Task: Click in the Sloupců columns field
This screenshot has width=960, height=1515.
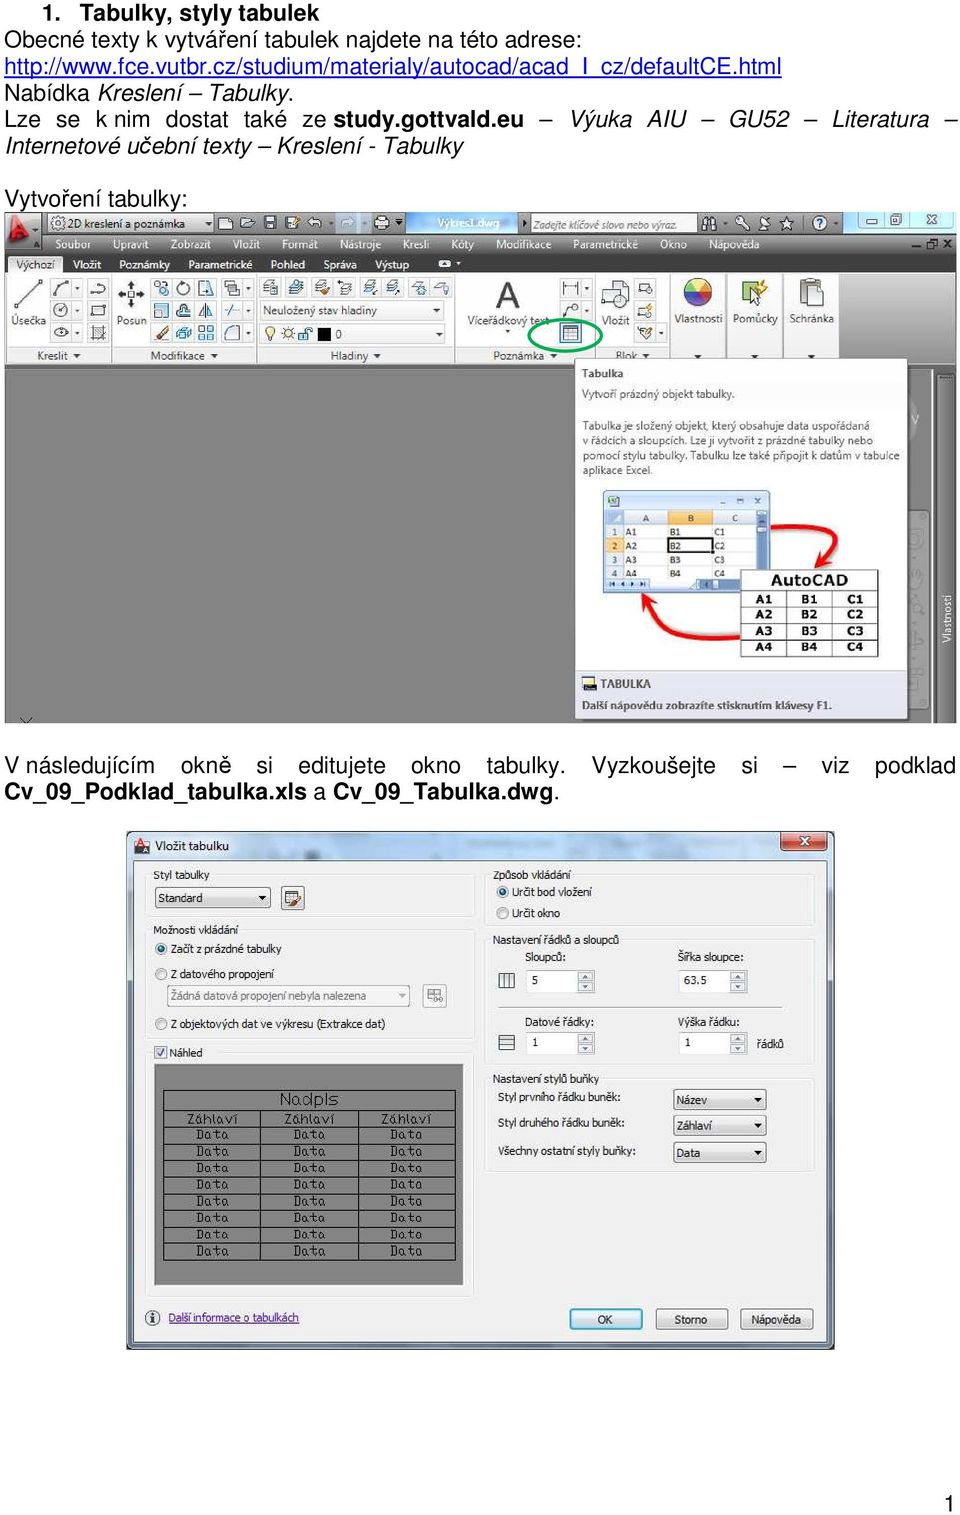Action: [x=551, y=981]
